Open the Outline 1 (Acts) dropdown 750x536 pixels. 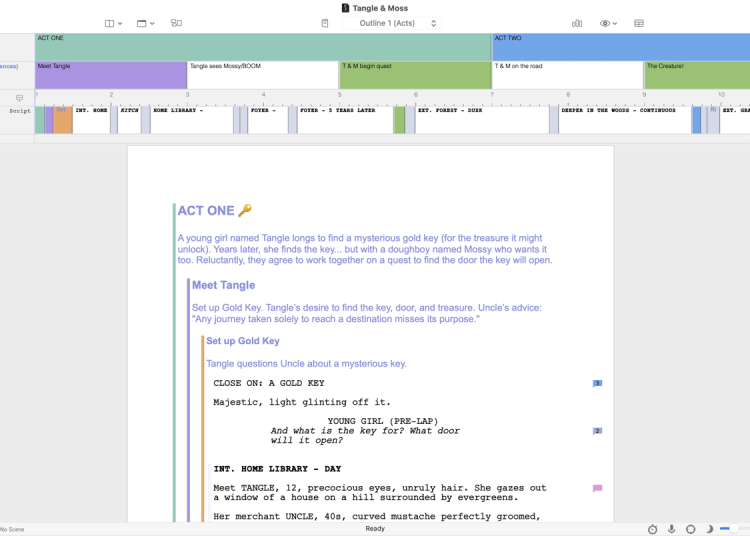[x=397, y=23]
